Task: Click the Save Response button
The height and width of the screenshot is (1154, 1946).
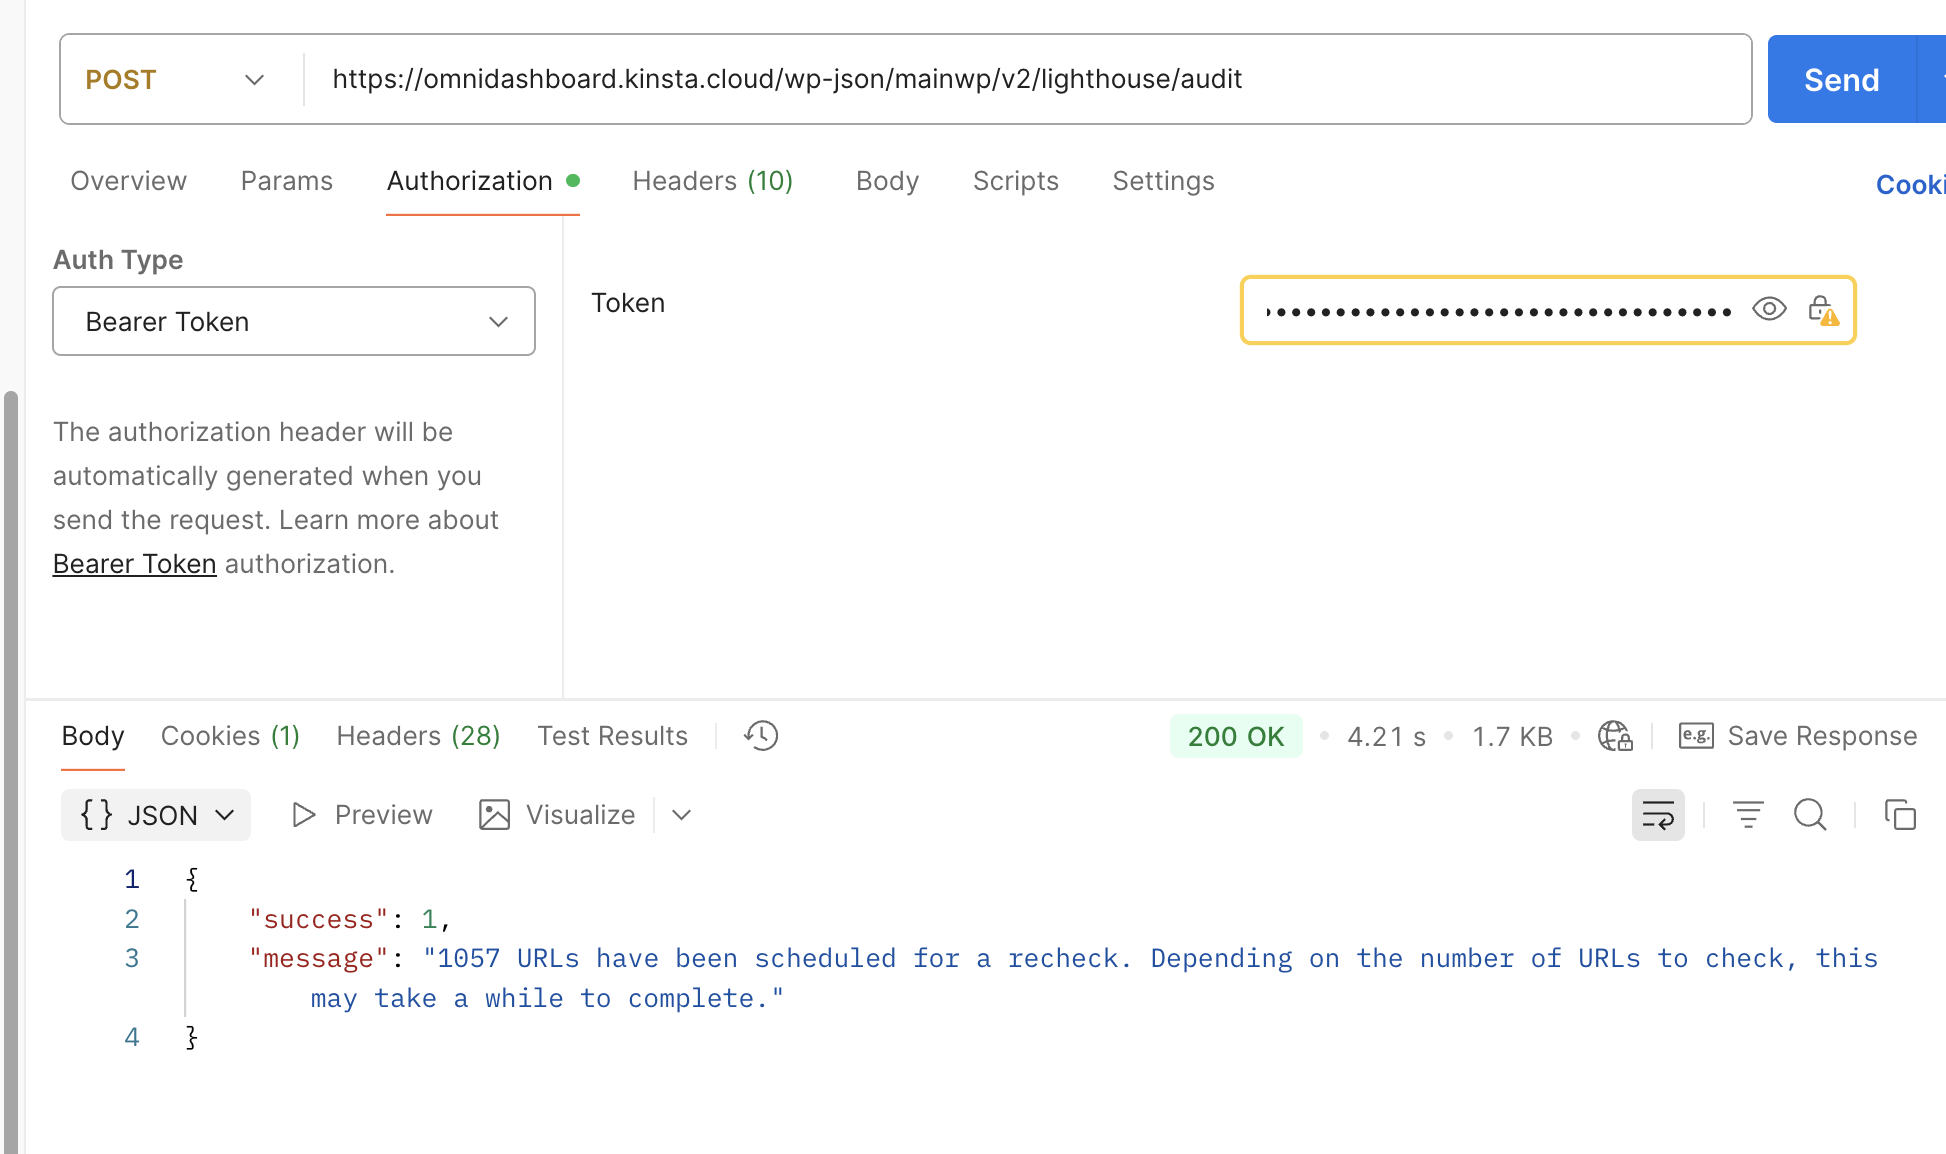Action: [1798, 736]
